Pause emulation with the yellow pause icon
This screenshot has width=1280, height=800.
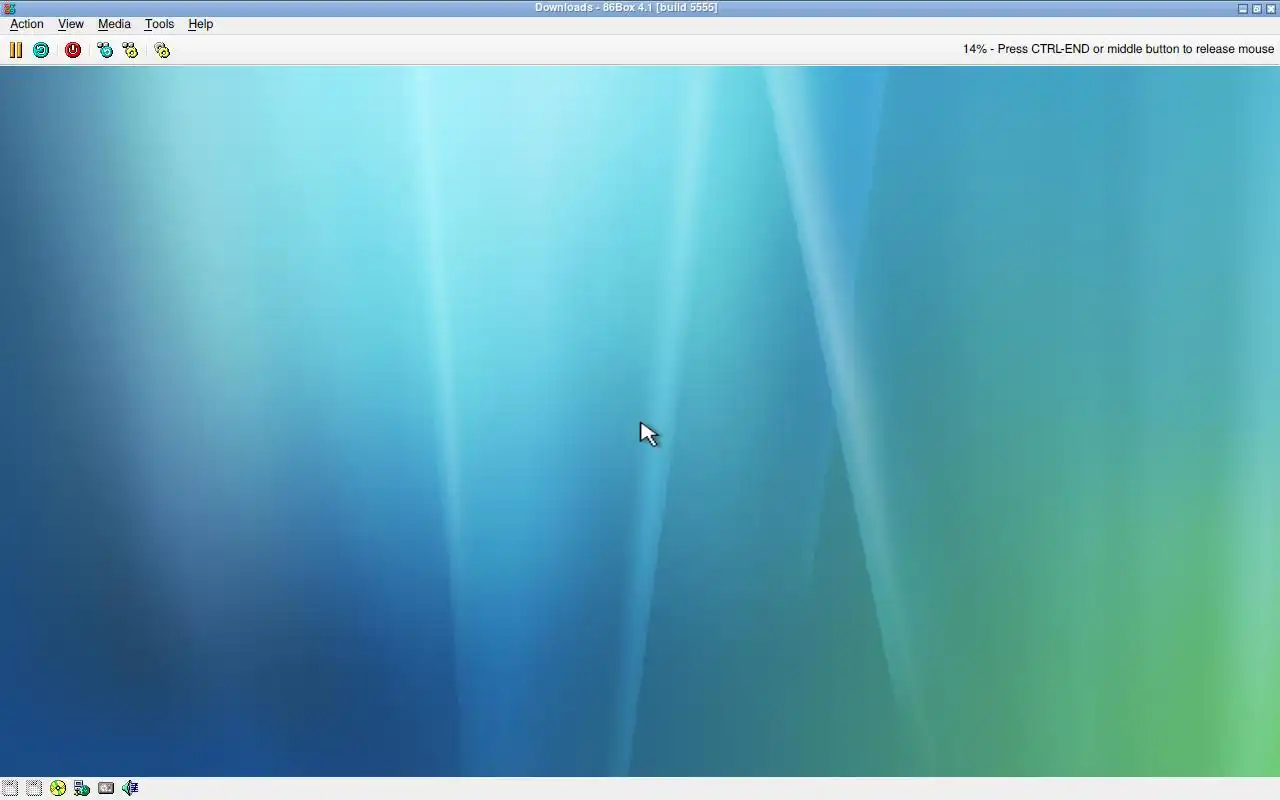click(x=16, y=50)
